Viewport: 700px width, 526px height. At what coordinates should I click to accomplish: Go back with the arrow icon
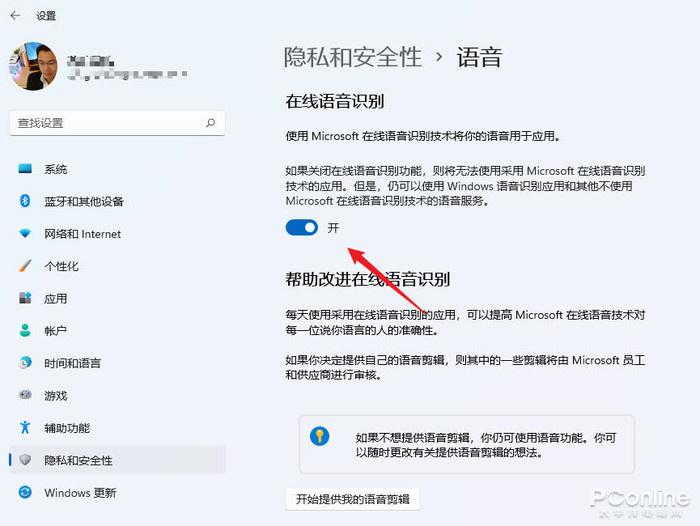pos(15,16)
